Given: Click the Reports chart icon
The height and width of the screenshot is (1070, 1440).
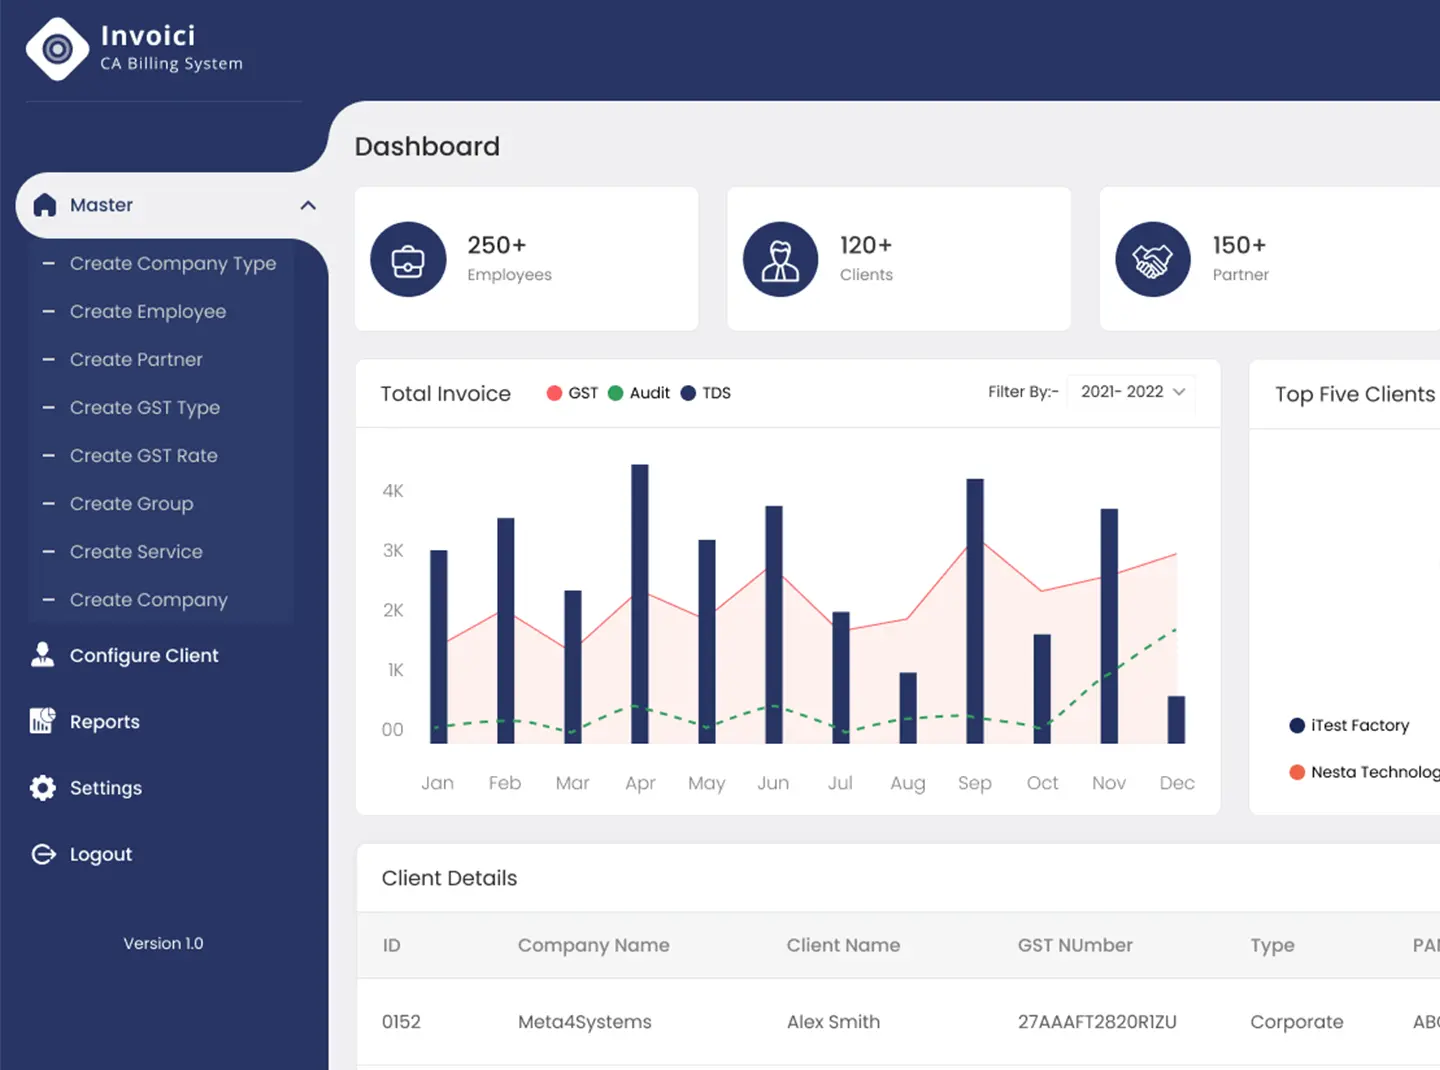Looking at the screenshot, I should [43, 721].
